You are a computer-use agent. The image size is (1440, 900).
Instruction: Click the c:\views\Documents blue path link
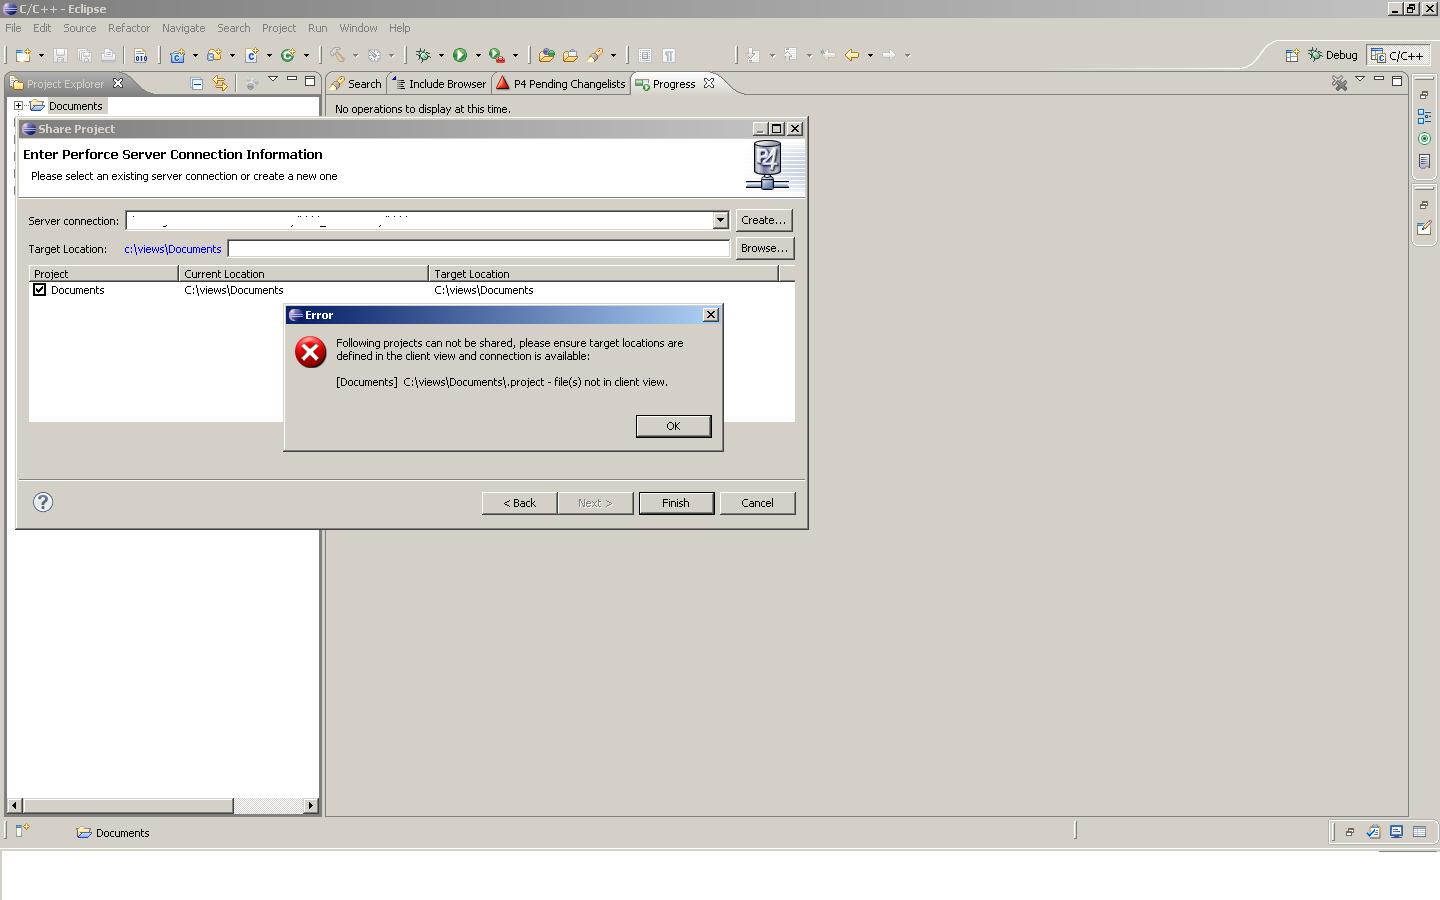coord(173,249)
